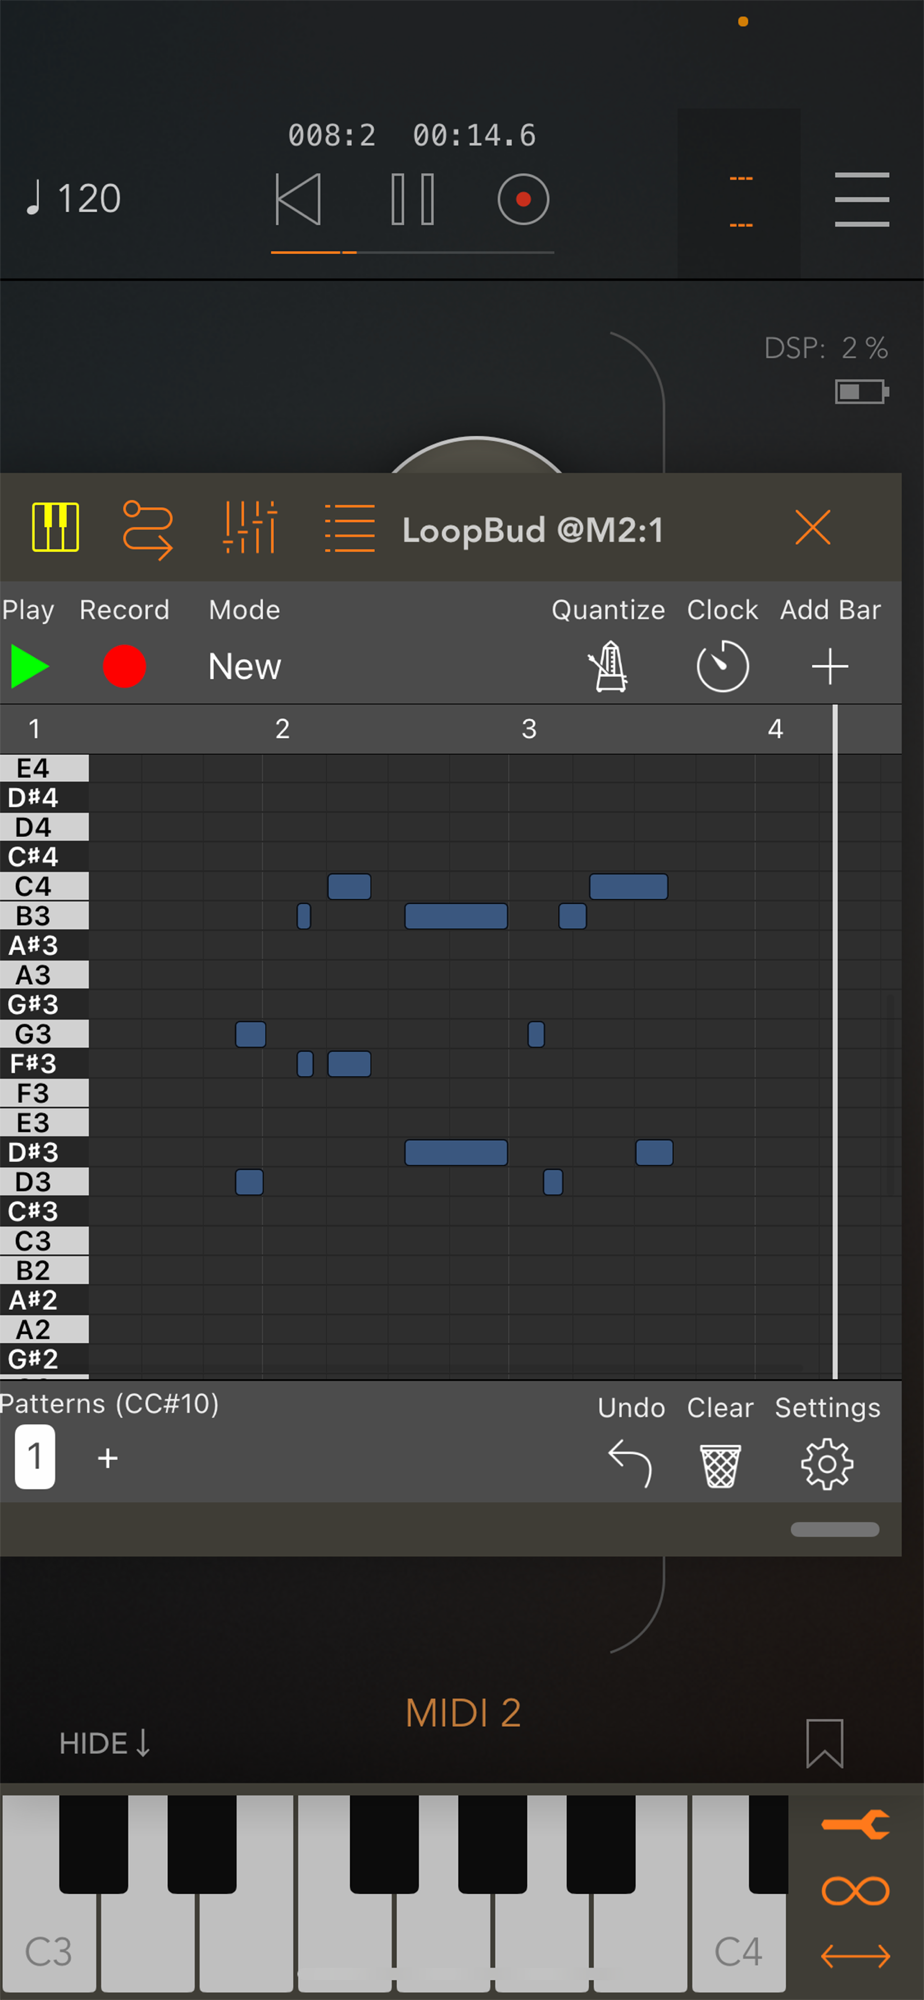The width and height of the screenshot is (924, 2000).
Task: Click the D#3 piano roll key label
Action: coord(44,1152)
